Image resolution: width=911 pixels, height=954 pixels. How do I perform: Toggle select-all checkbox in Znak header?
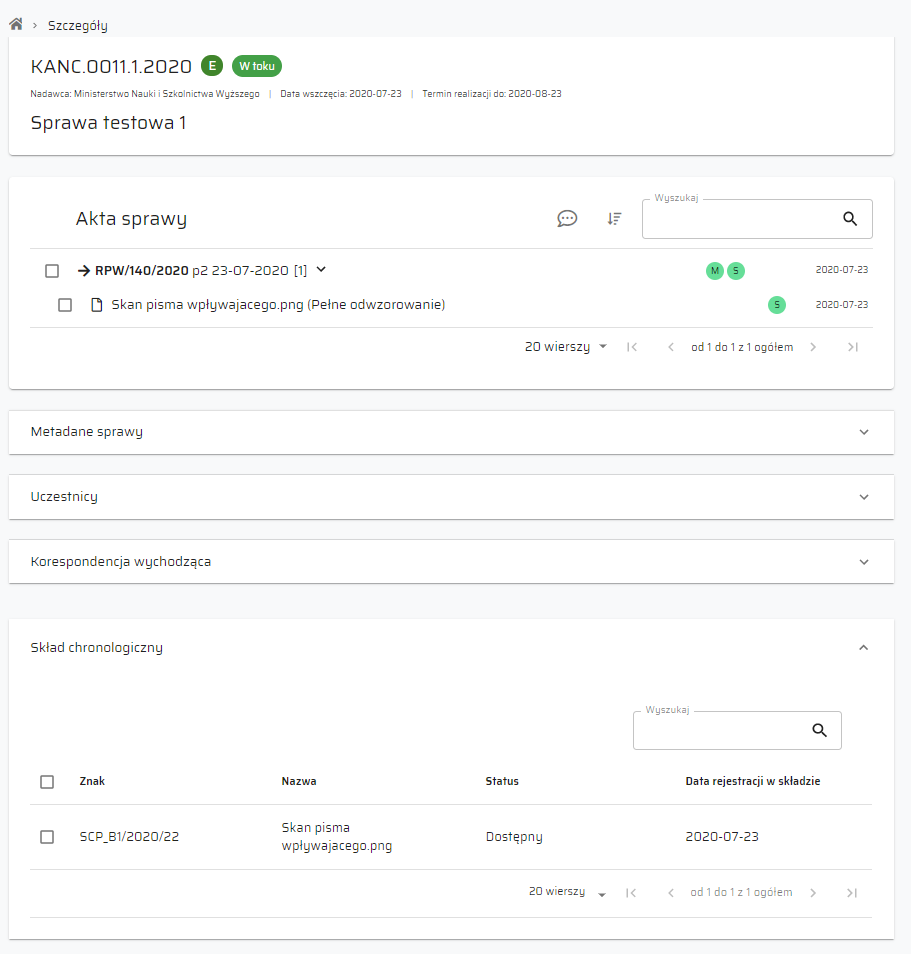47,782
